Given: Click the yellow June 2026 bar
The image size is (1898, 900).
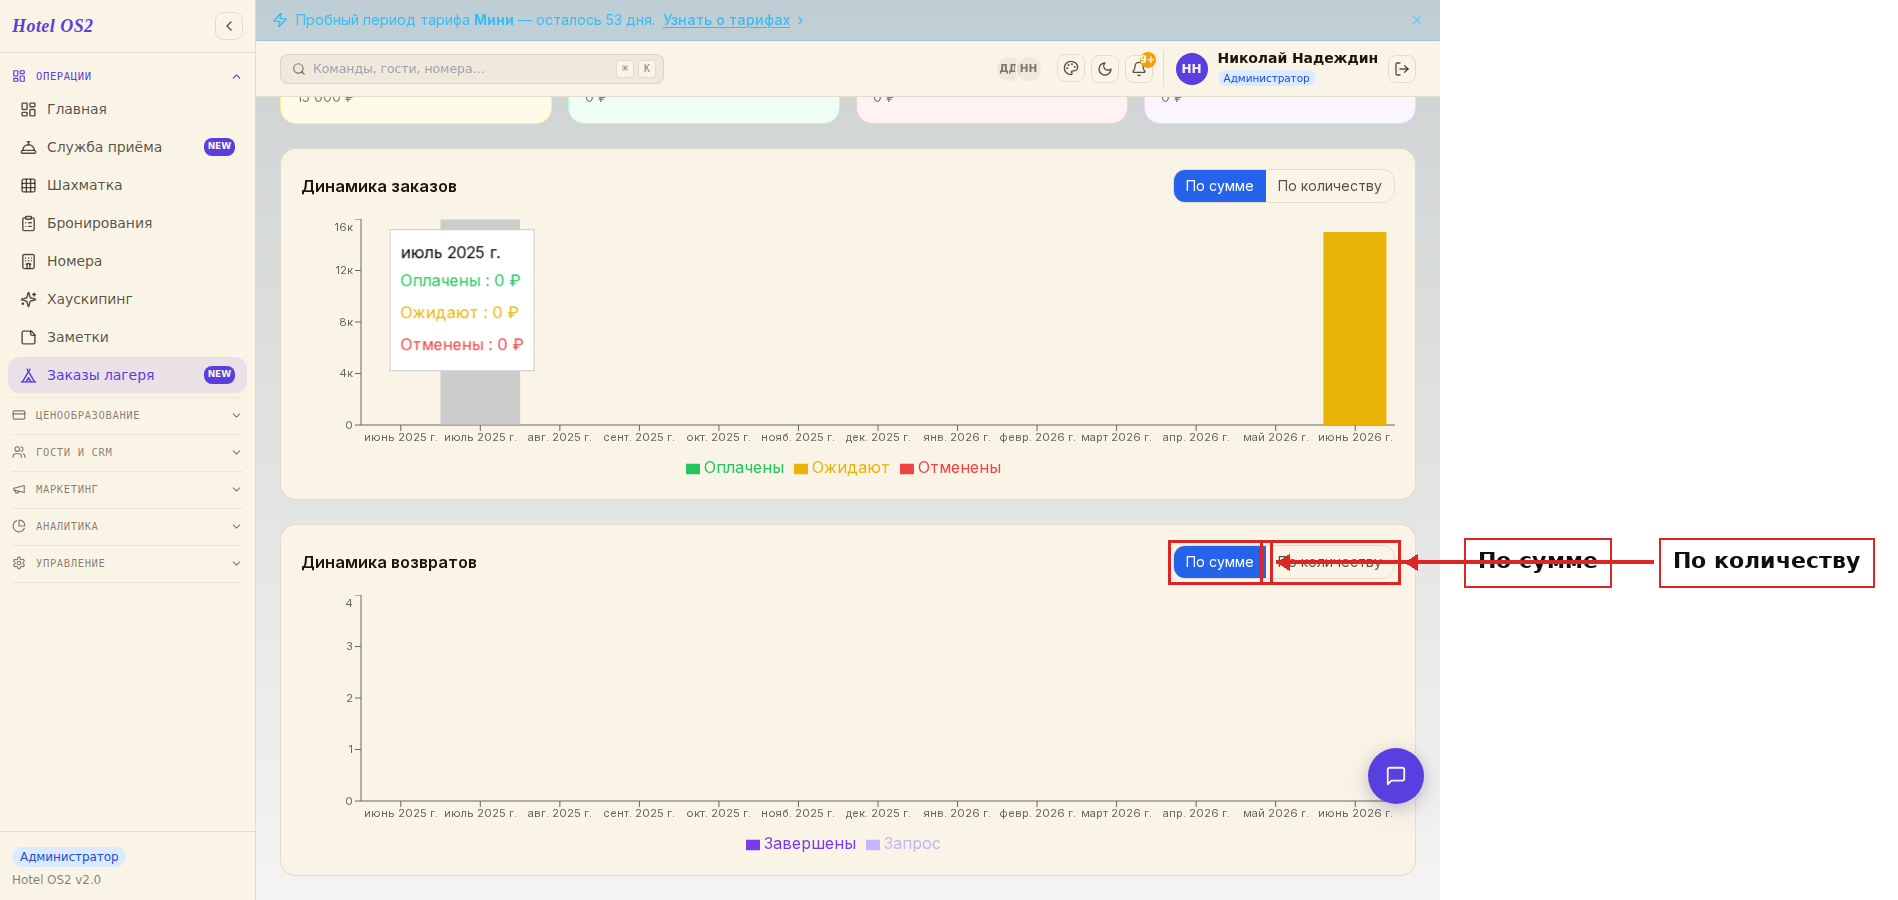Looking at the screenshot, I should (1354, 328).
